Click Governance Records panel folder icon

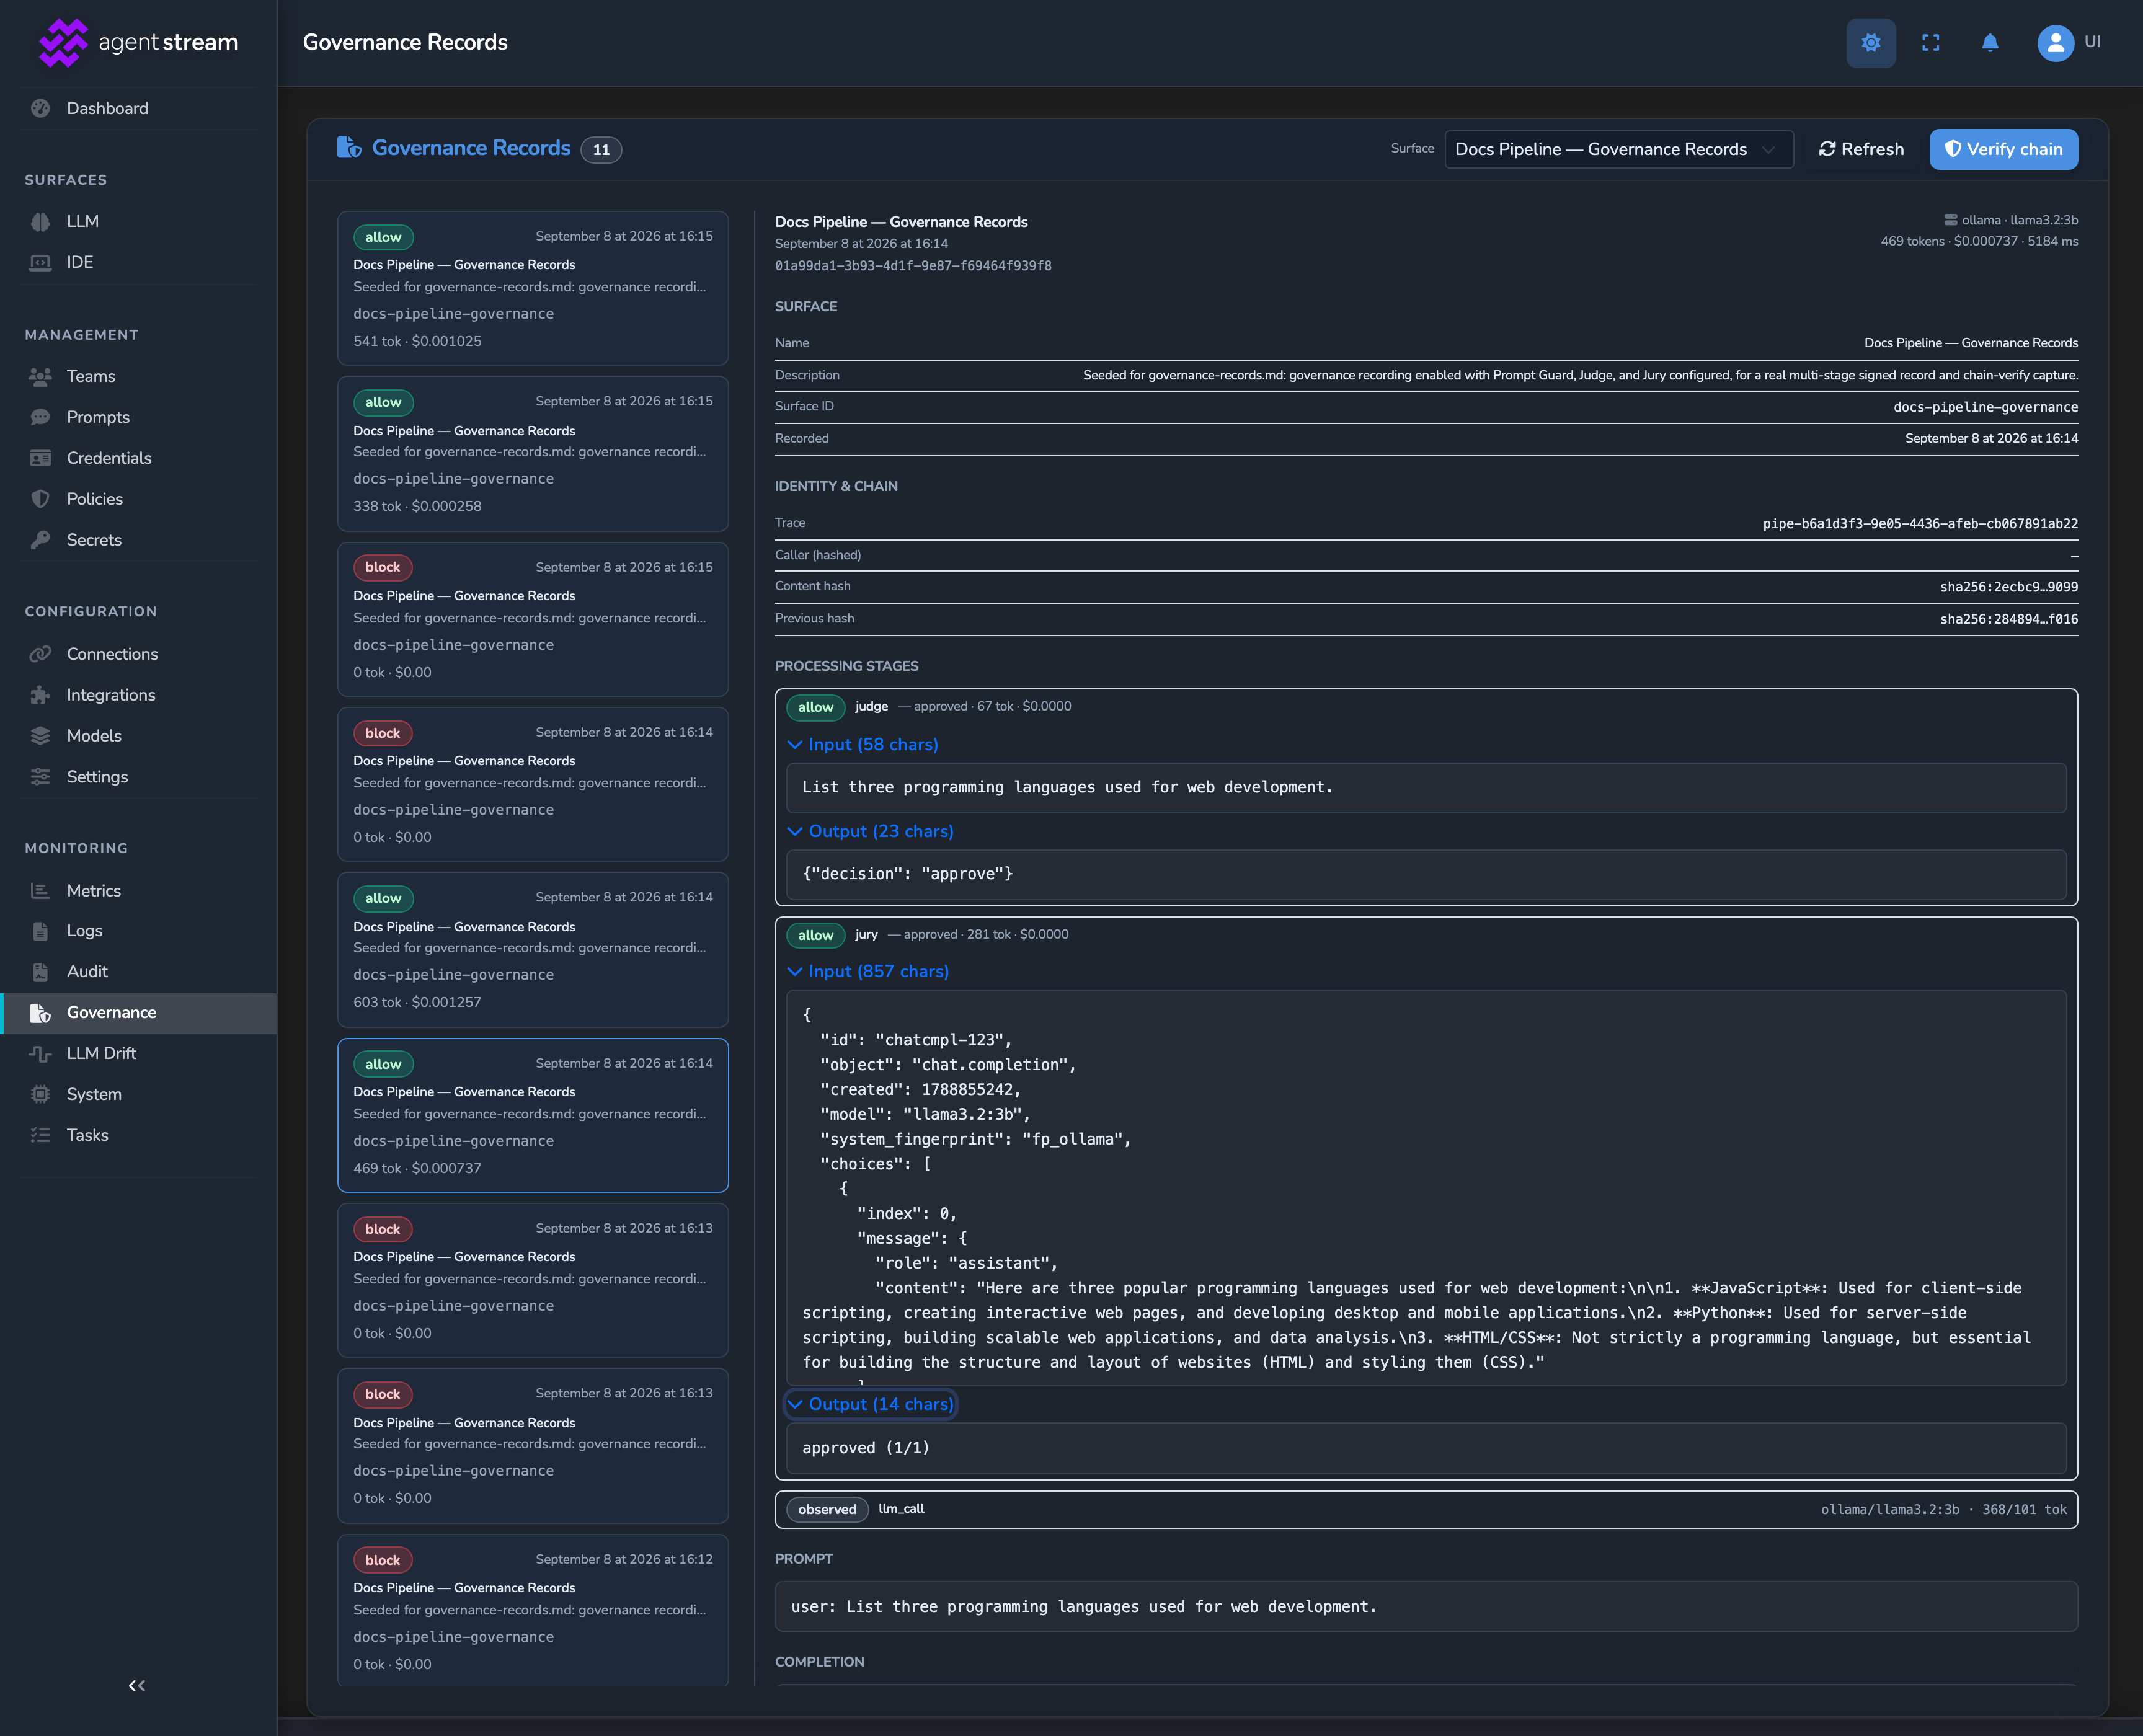(349, 148)
